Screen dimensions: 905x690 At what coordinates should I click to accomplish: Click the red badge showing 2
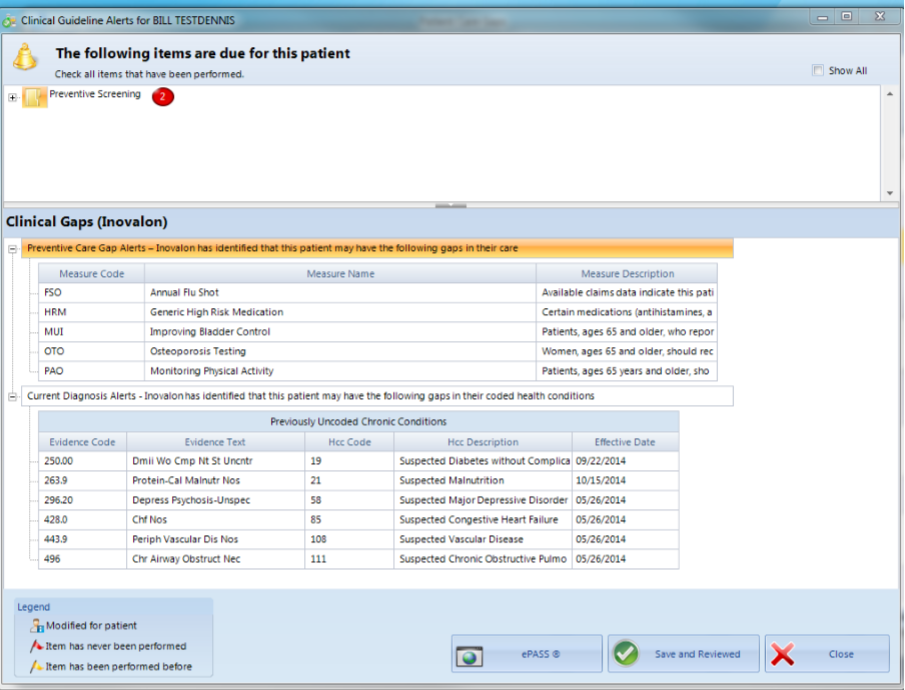tap(163, 96)
